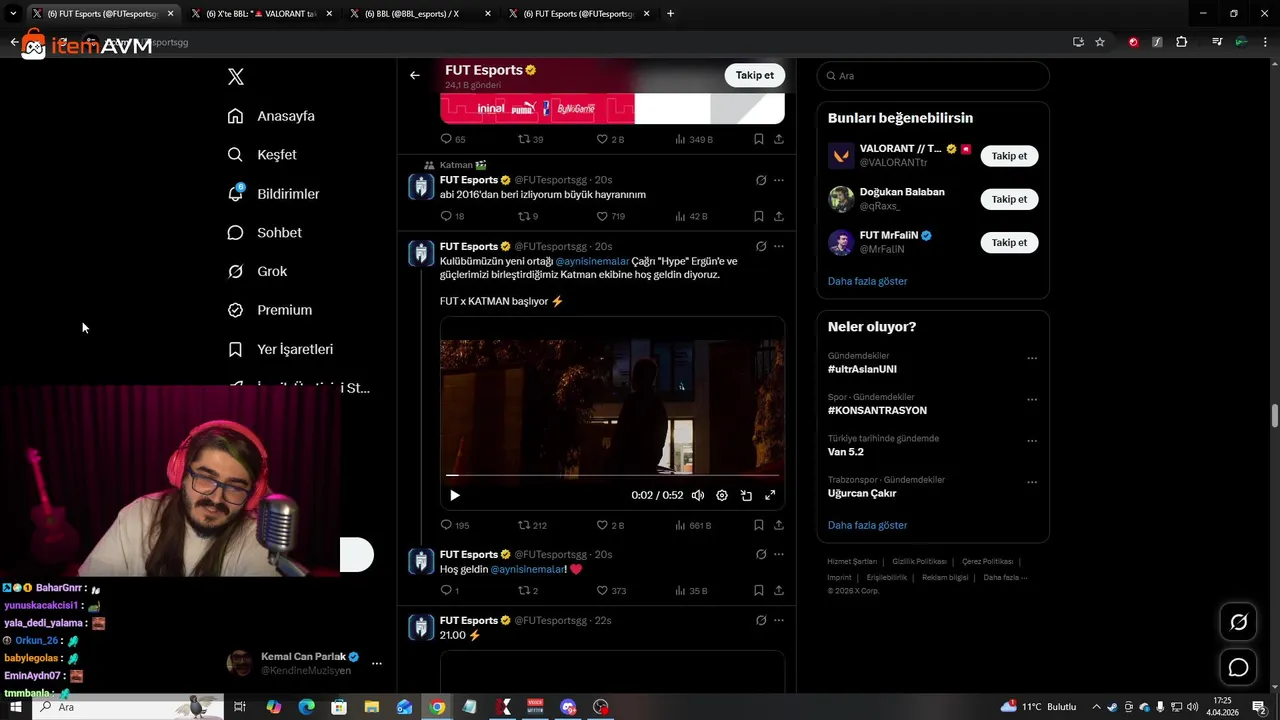This screenshot has width=1280, height=720.
Task: Open Grok from the sidebar
Action: 257,272
